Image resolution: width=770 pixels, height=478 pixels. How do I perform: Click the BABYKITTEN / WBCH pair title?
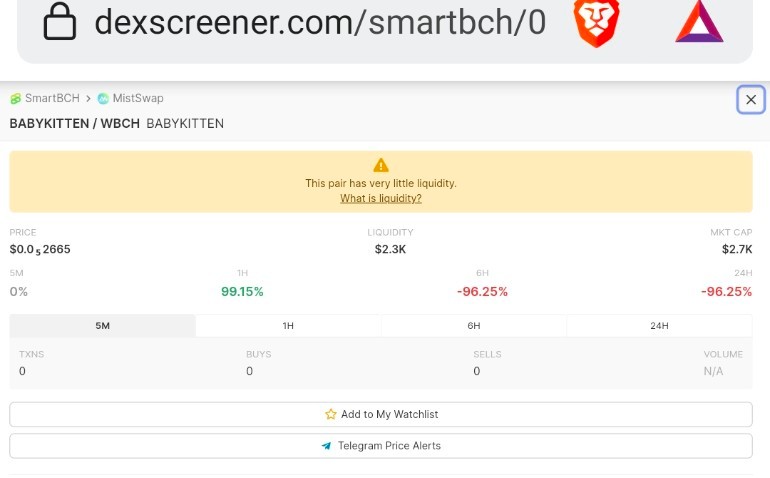pos(75,123)
